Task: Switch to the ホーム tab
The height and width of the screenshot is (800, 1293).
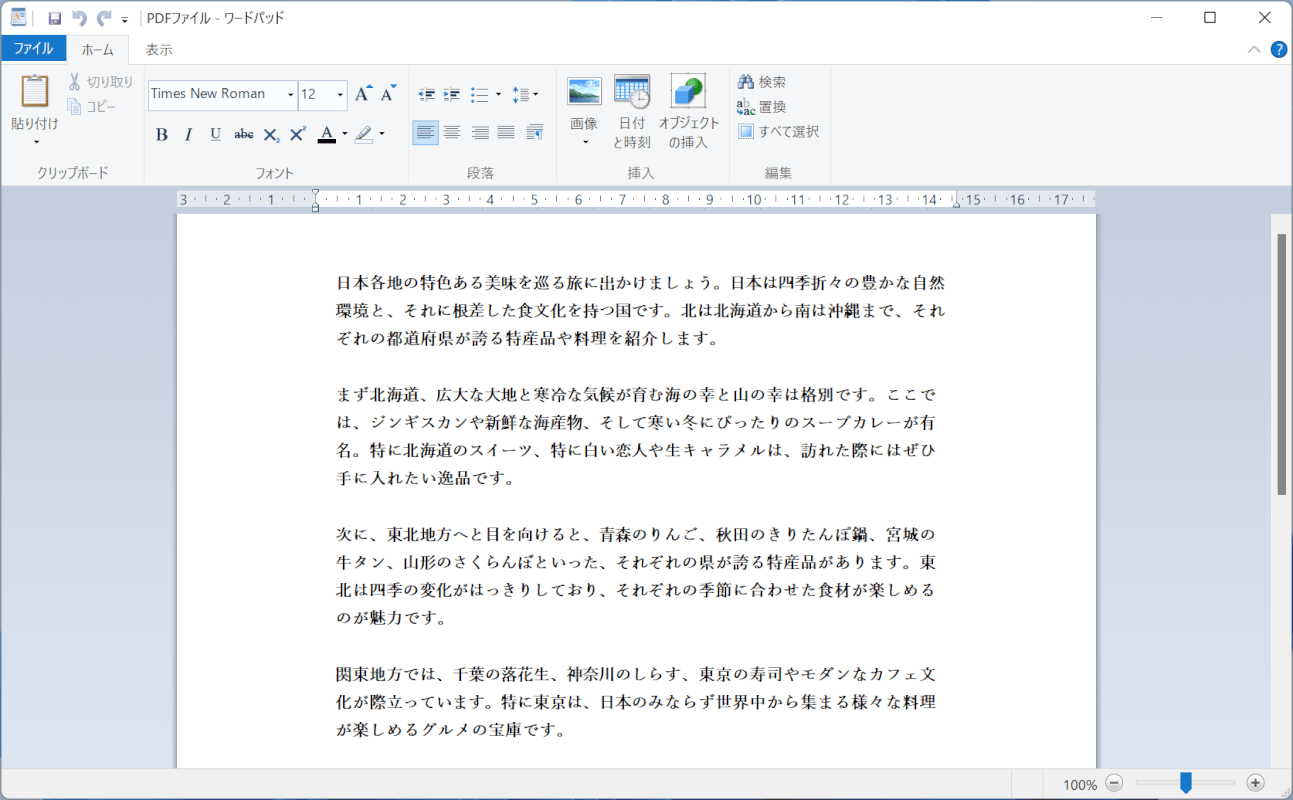Action: click(98, 49)
